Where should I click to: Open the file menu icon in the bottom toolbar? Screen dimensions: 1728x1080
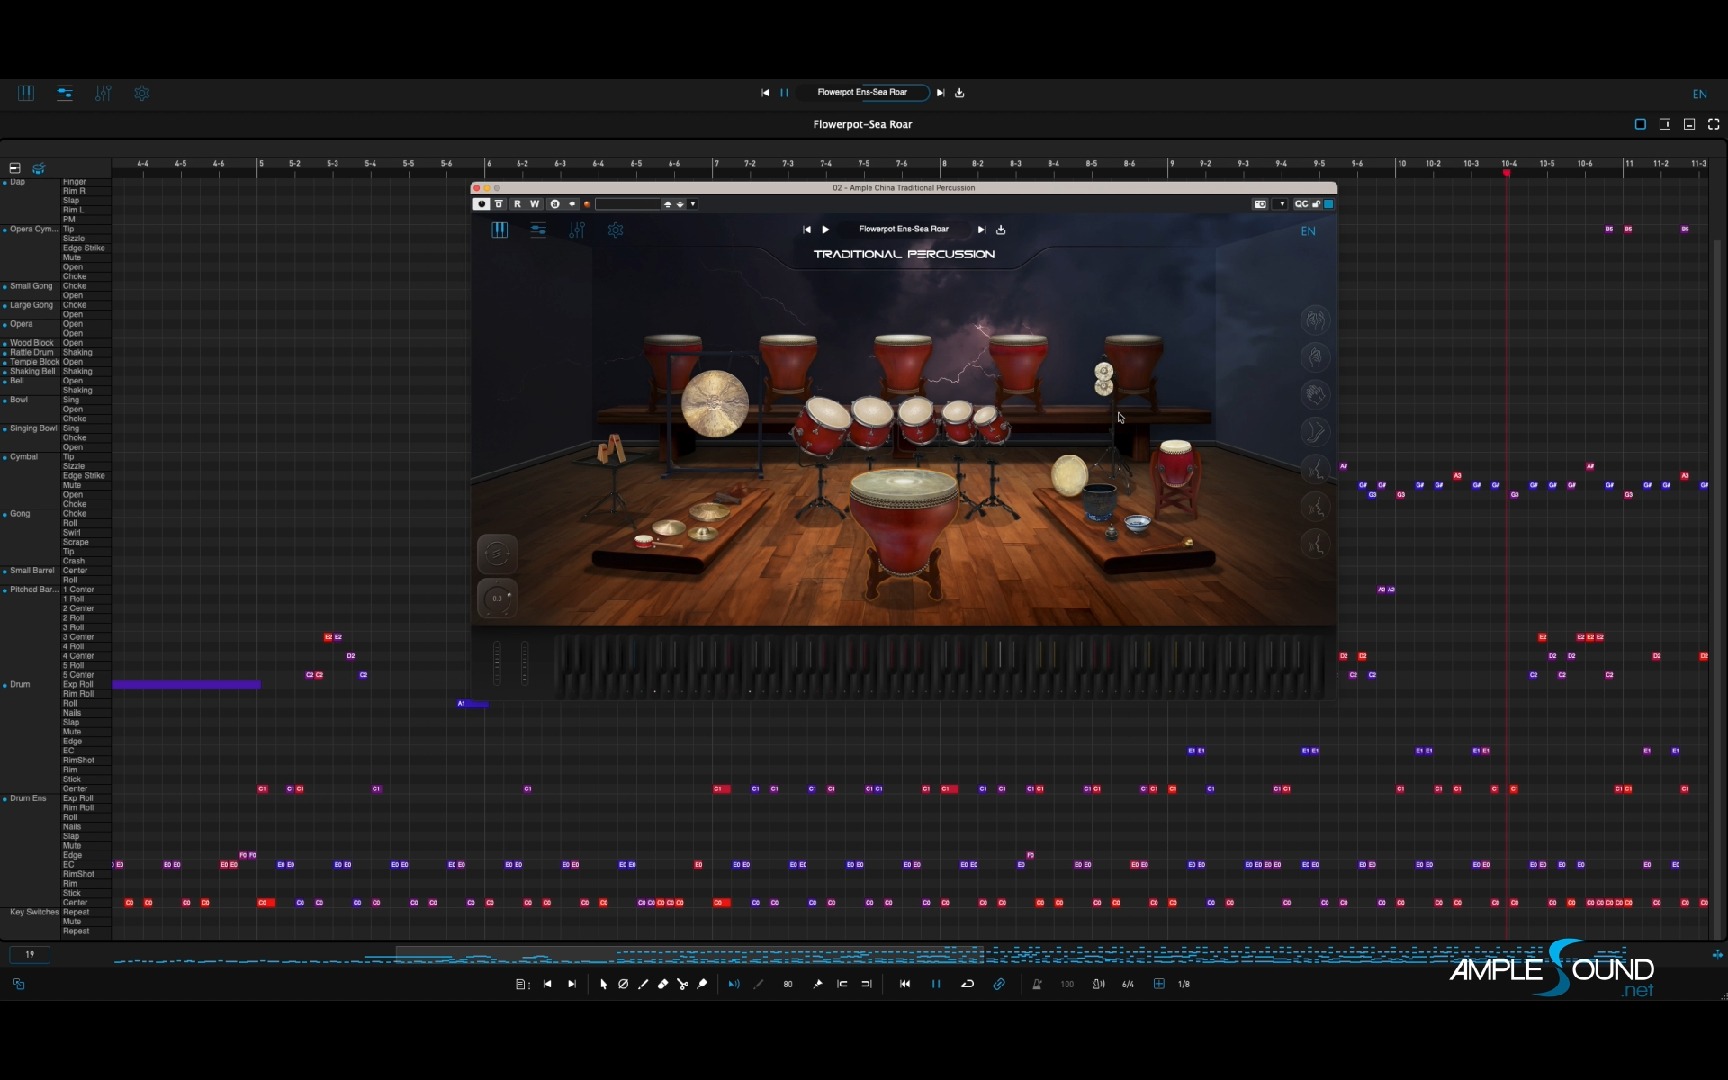pos(522,984)
